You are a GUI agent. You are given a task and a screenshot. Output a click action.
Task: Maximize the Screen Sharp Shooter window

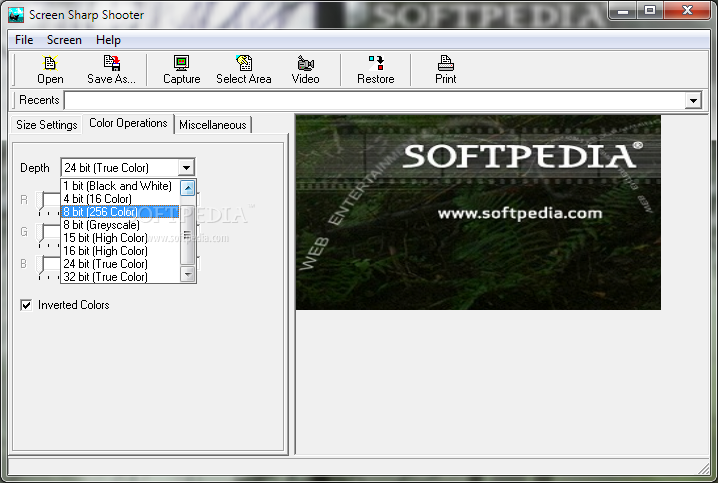649,11
